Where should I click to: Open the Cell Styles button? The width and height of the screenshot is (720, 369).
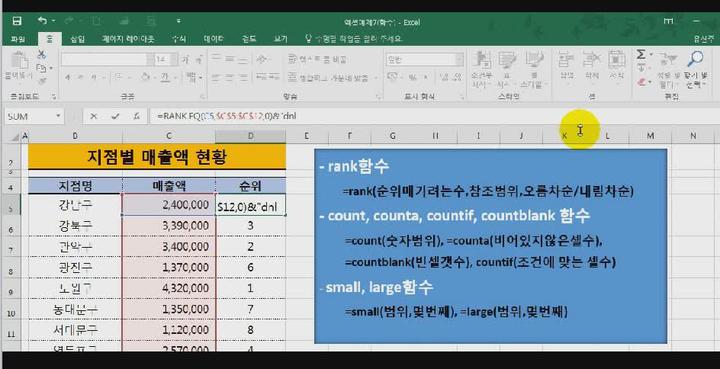(533, 69)
